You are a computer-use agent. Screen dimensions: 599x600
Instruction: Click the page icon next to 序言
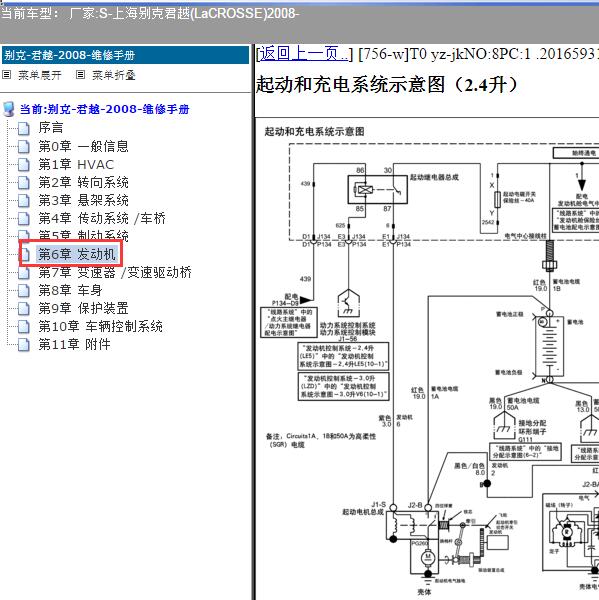24,128
